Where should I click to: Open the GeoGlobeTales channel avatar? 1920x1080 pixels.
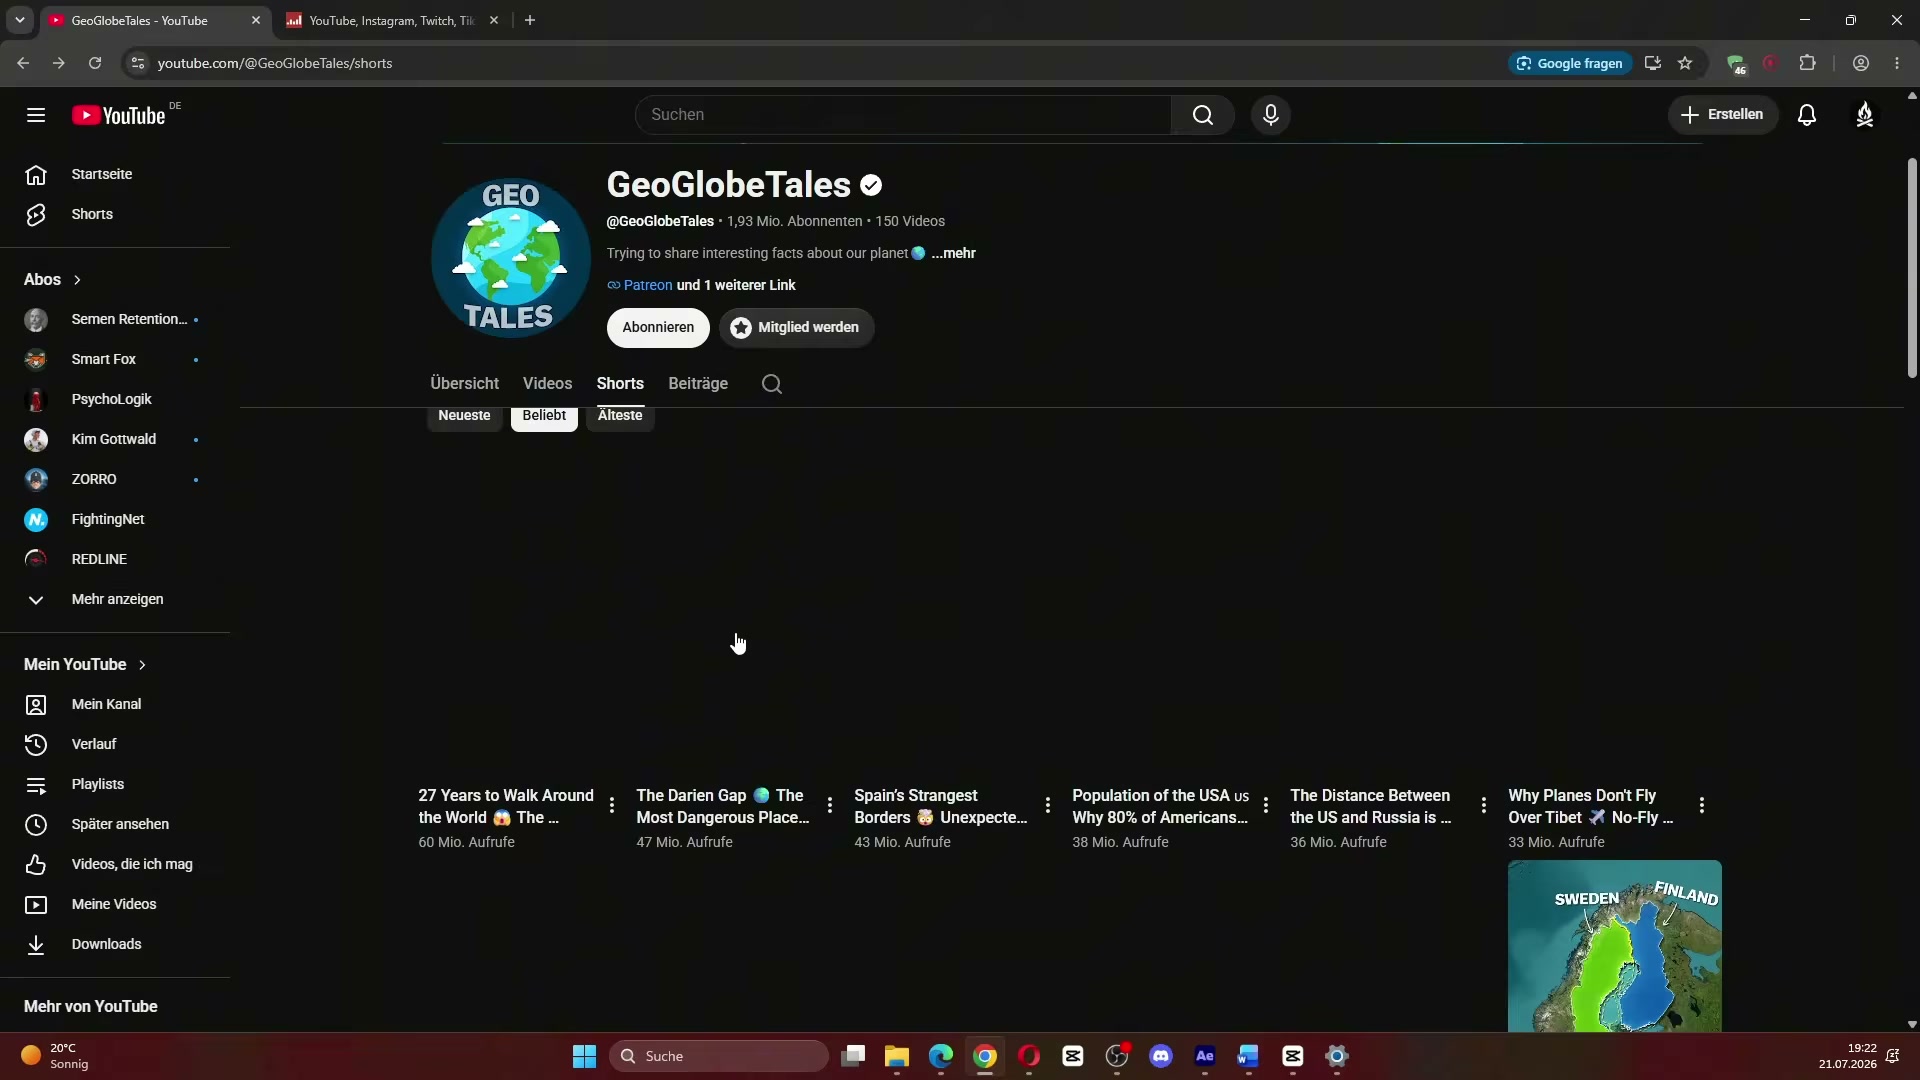click(x=511, y=258)
